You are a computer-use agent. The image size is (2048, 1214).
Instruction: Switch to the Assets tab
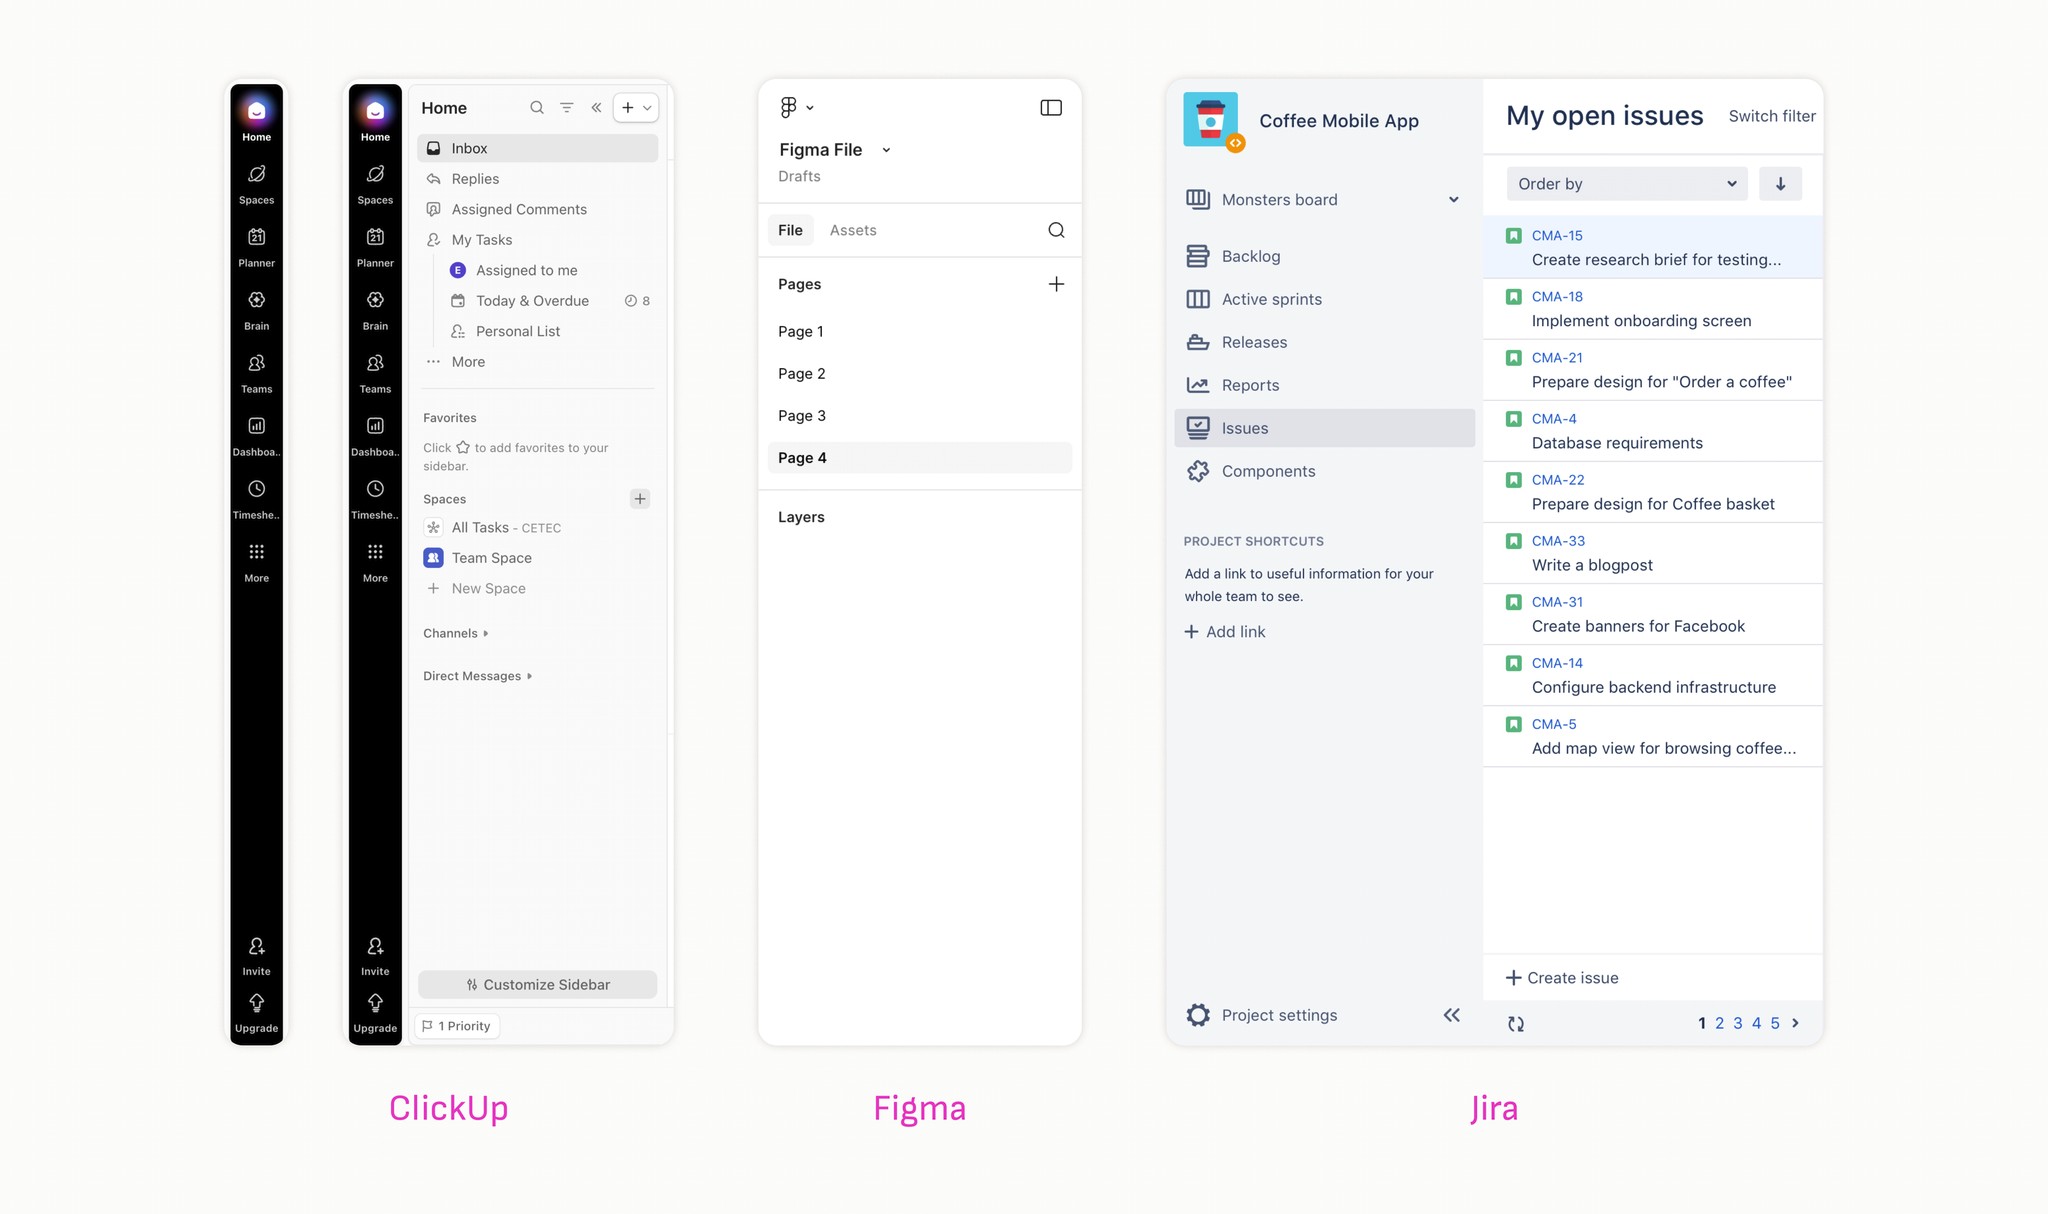pos(853,230)
